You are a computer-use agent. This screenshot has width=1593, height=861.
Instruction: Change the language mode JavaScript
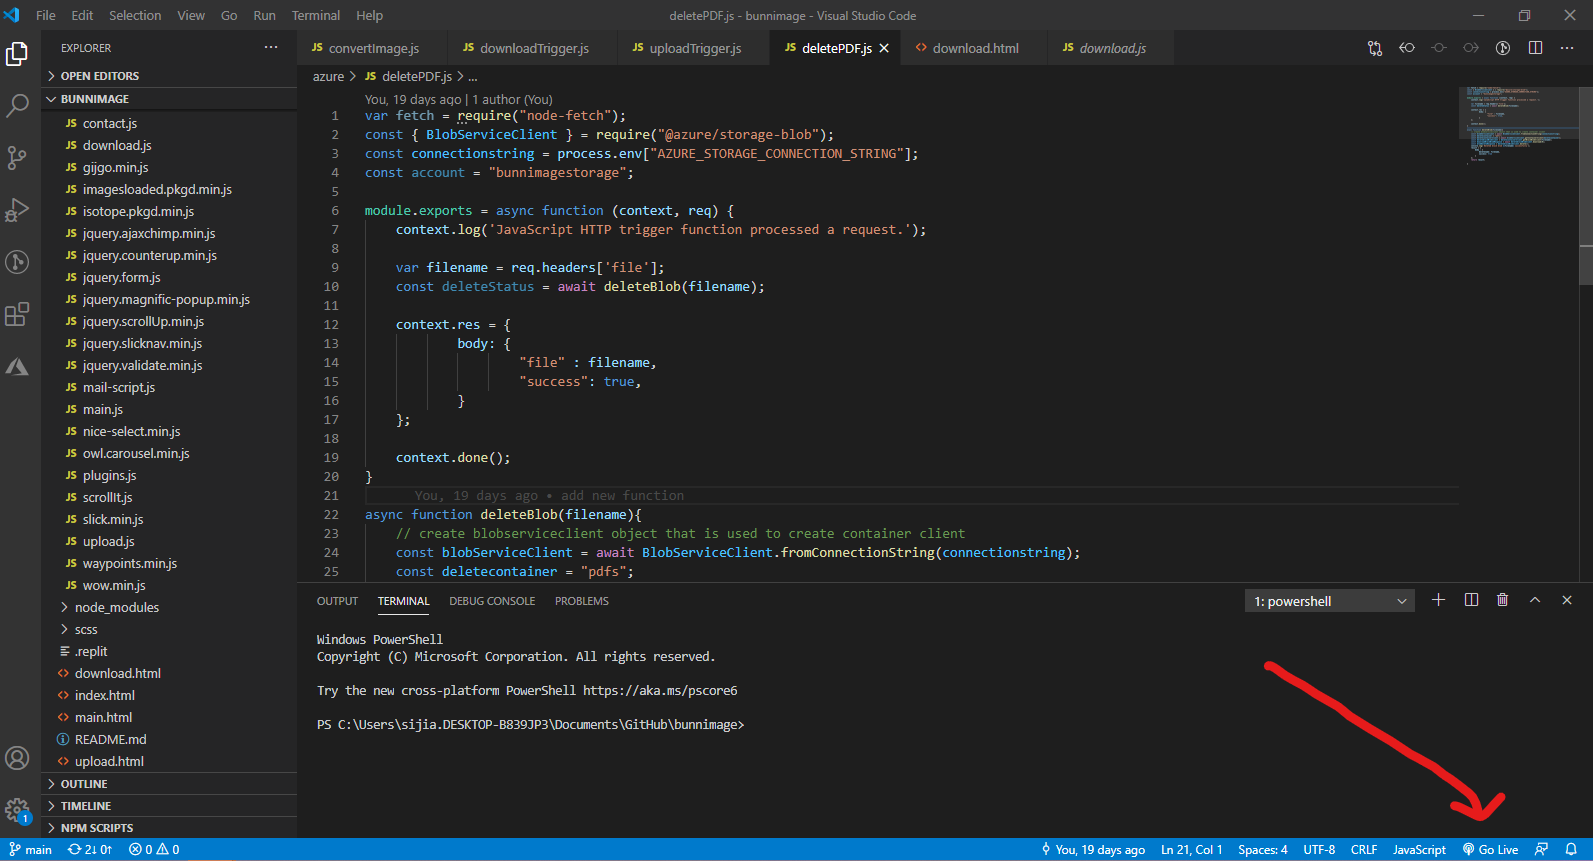[1419, 850]
